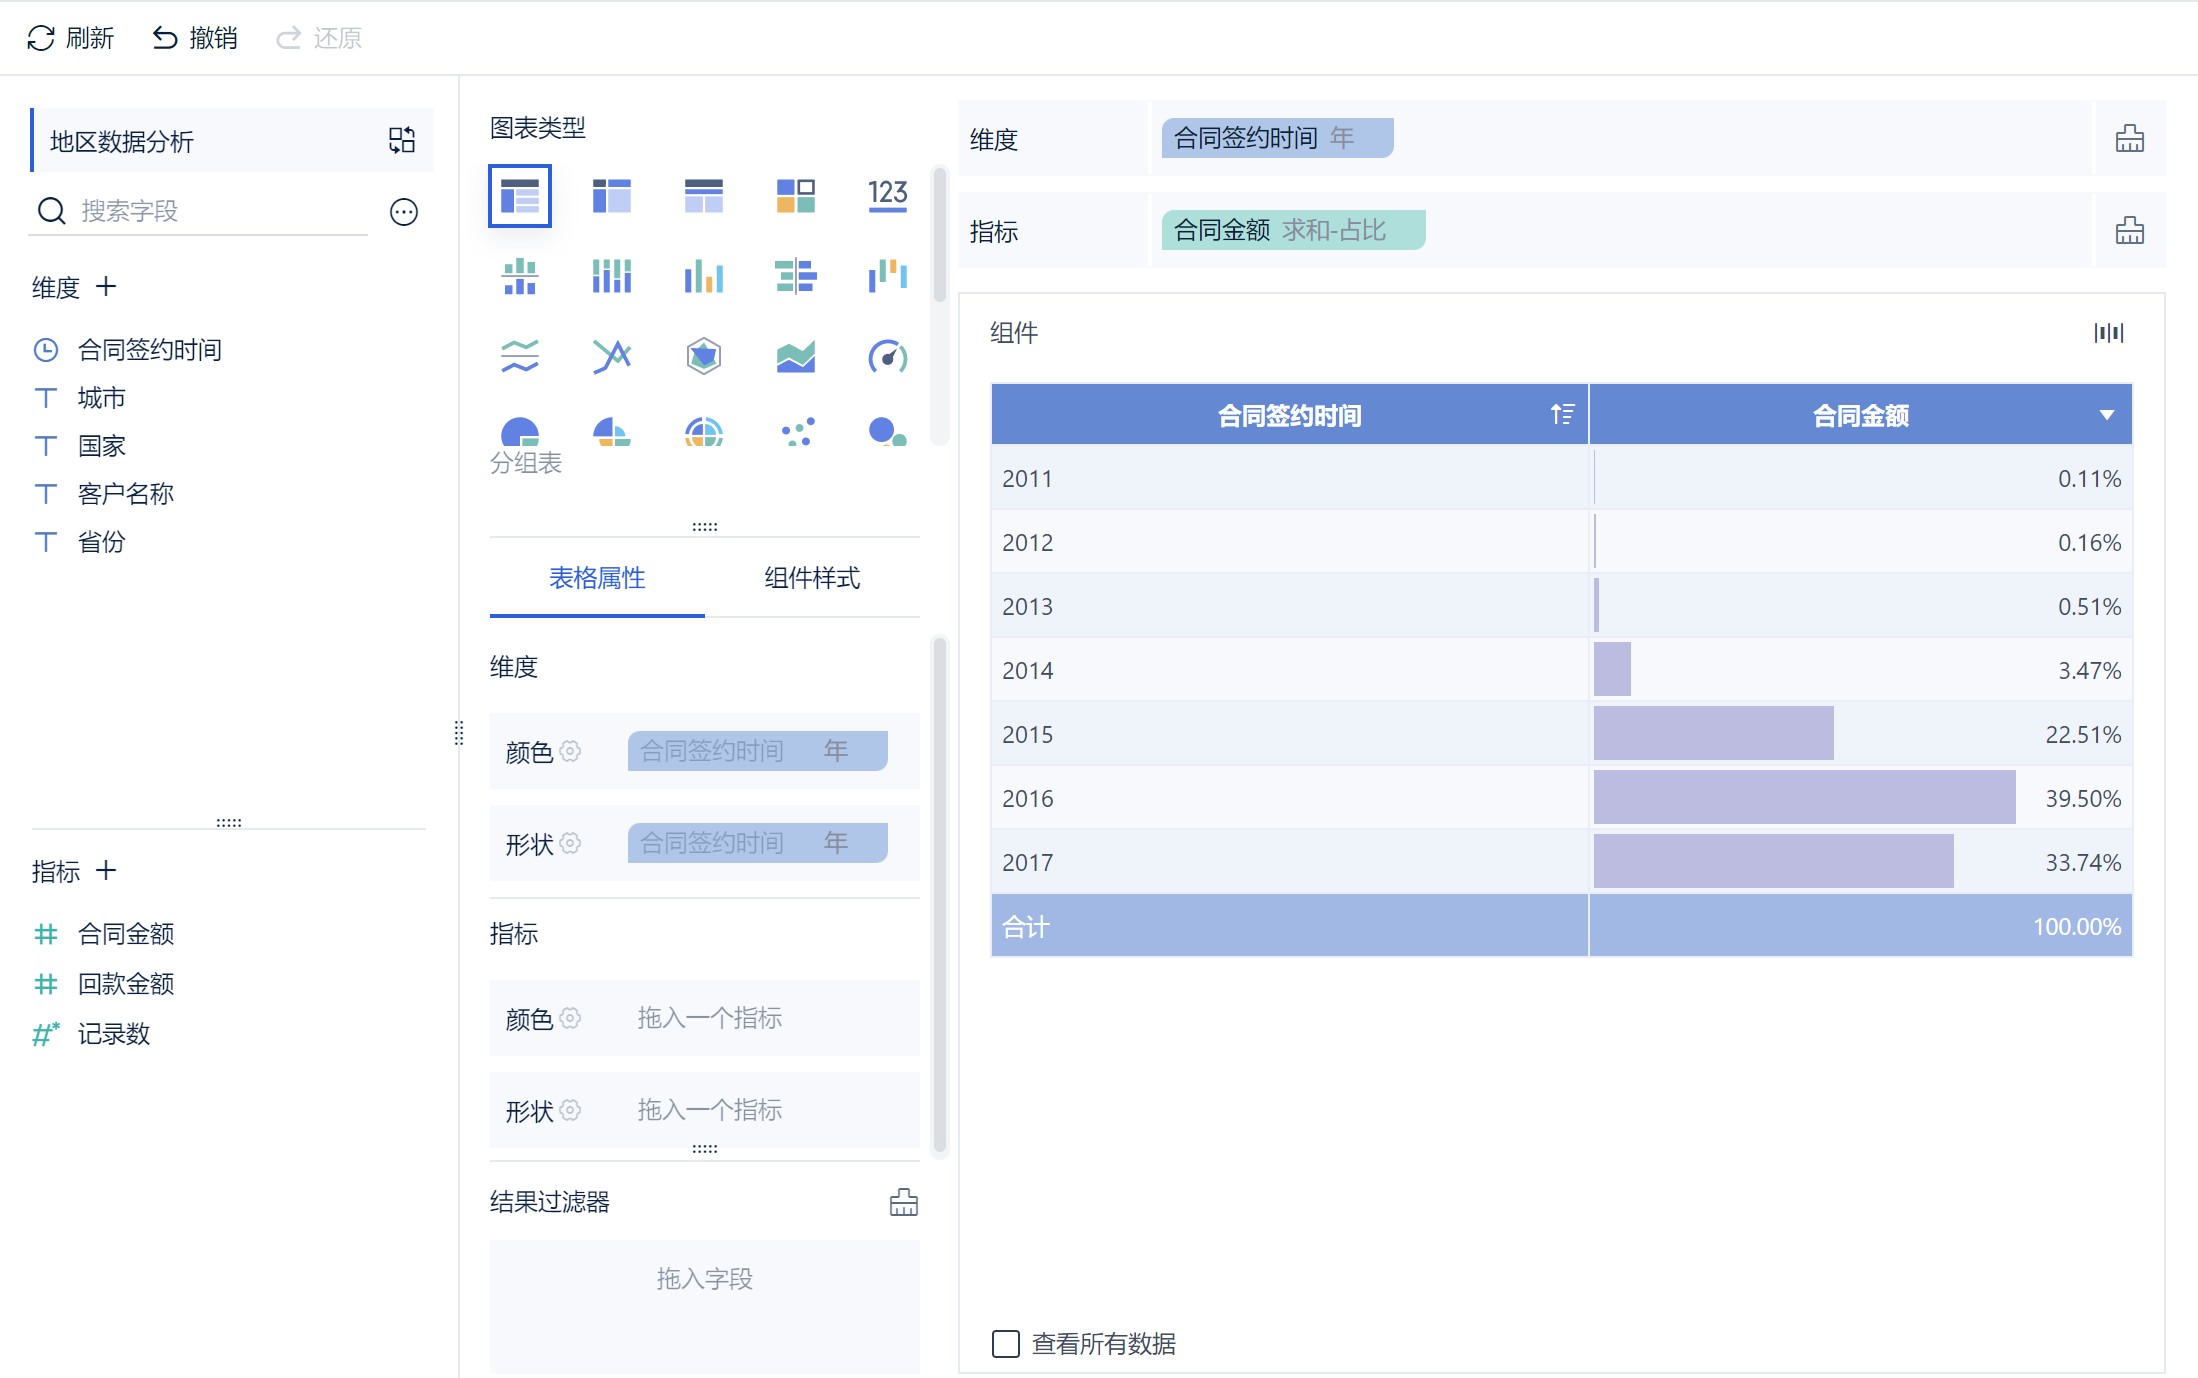Select the rose pie chart type
The width and height of the screenshot is (2198, 1378).
tap(612, 432)
